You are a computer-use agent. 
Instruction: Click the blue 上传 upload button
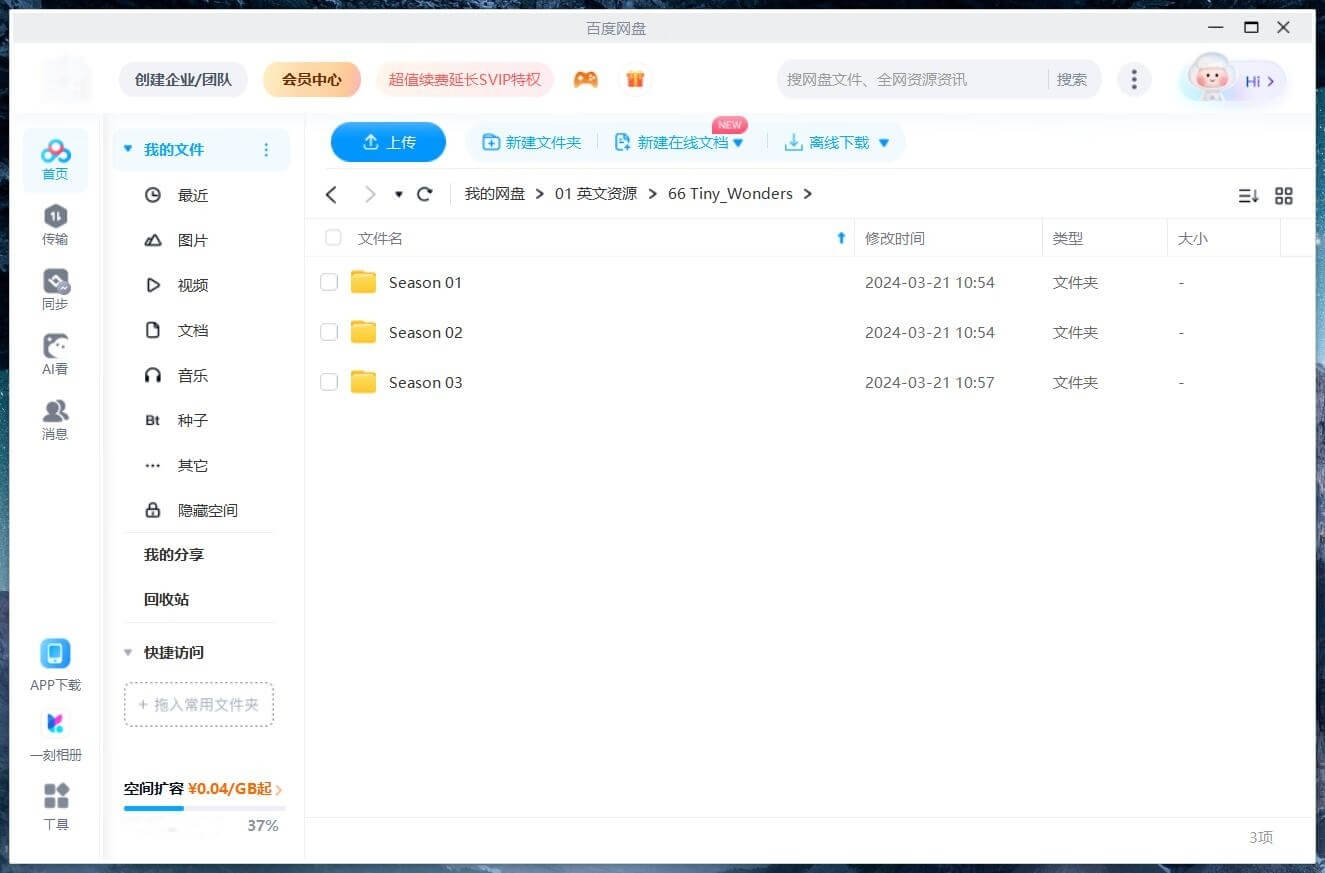[x=388, y=142]
